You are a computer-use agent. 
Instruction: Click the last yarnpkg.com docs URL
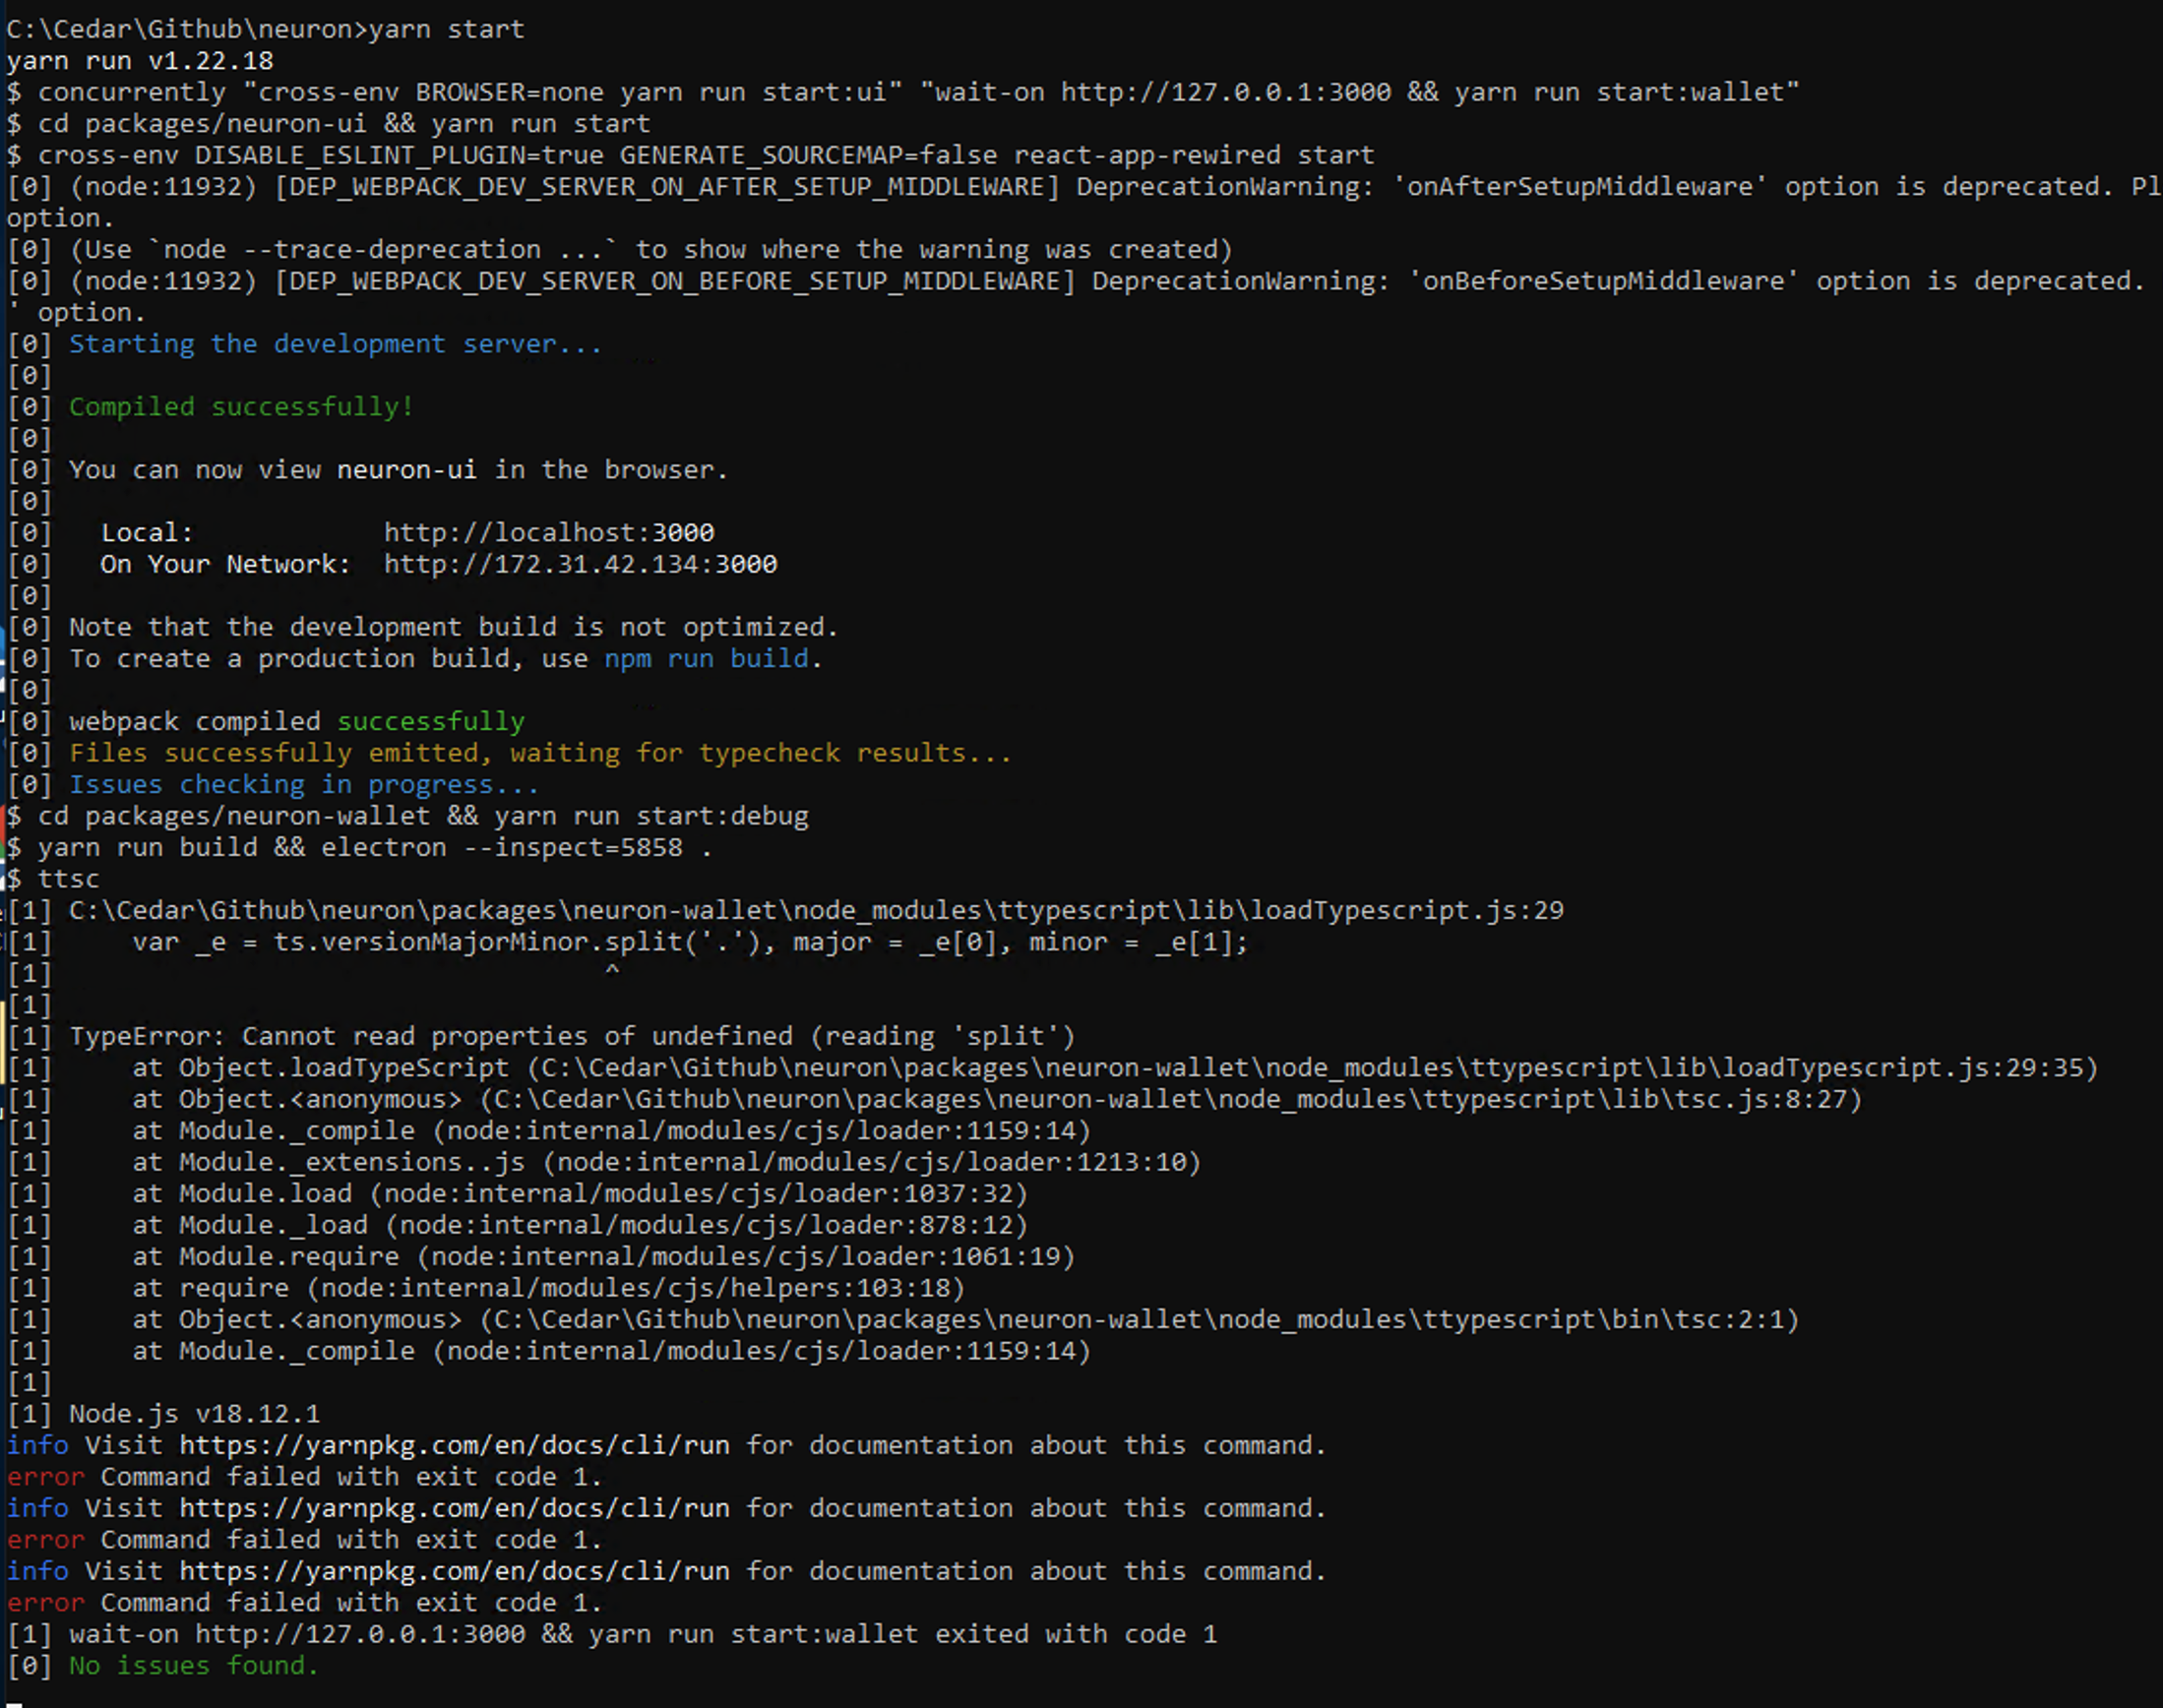454,1571
